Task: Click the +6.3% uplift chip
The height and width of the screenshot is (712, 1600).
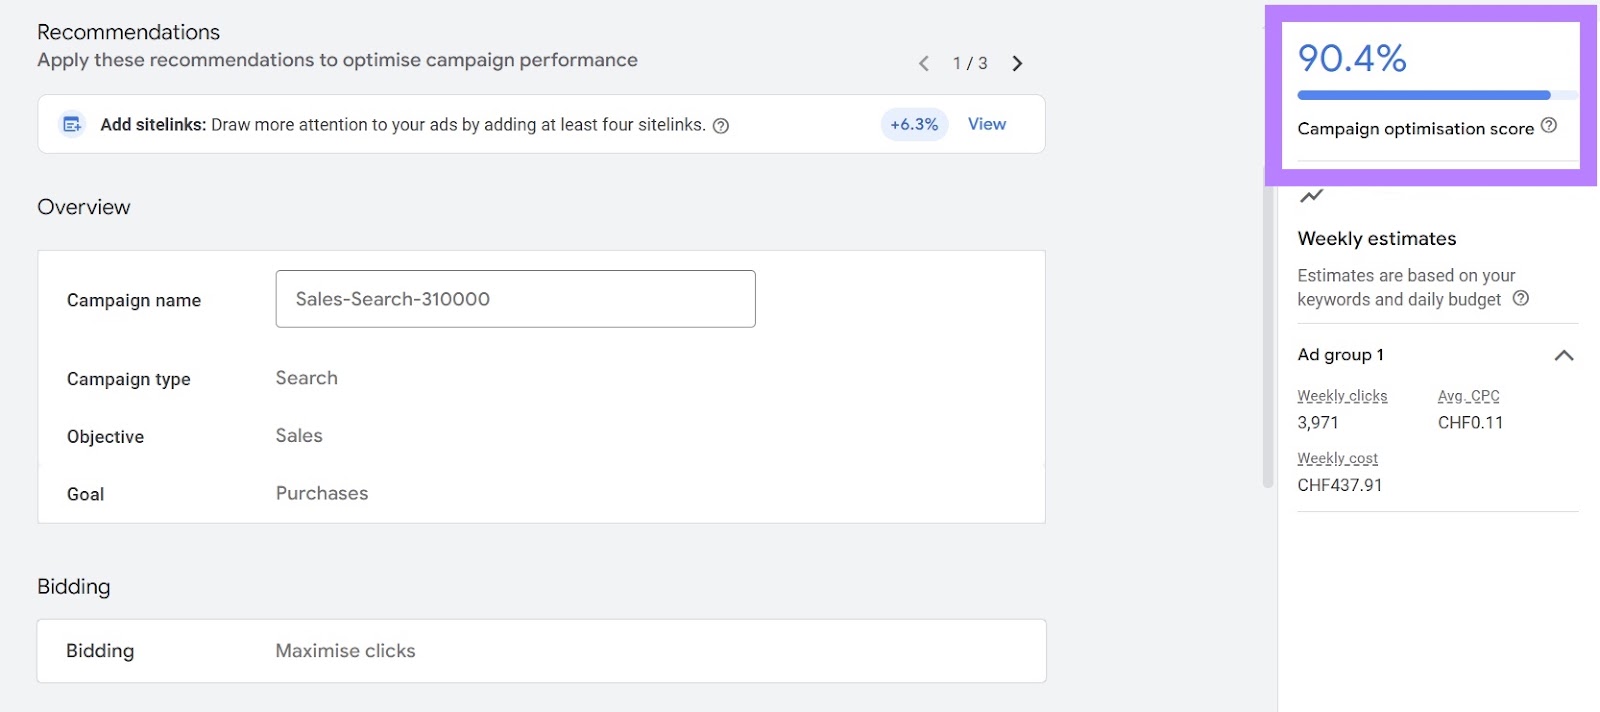Action: tap(912, 124)
